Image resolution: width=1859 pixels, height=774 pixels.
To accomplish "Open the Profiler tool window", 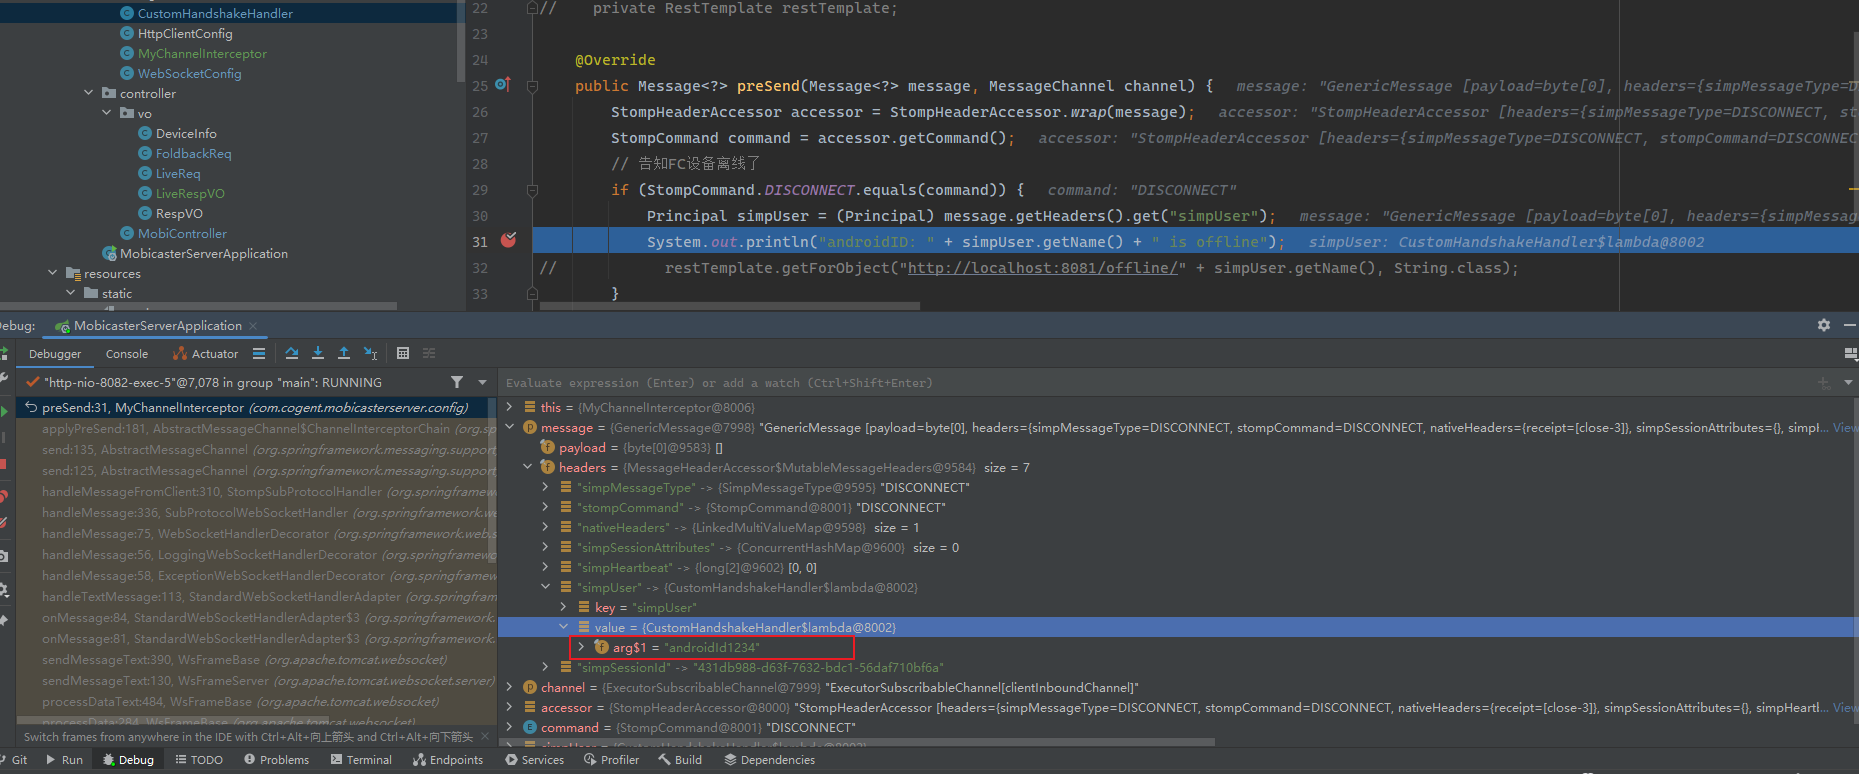I will click(x=612, y=760).
